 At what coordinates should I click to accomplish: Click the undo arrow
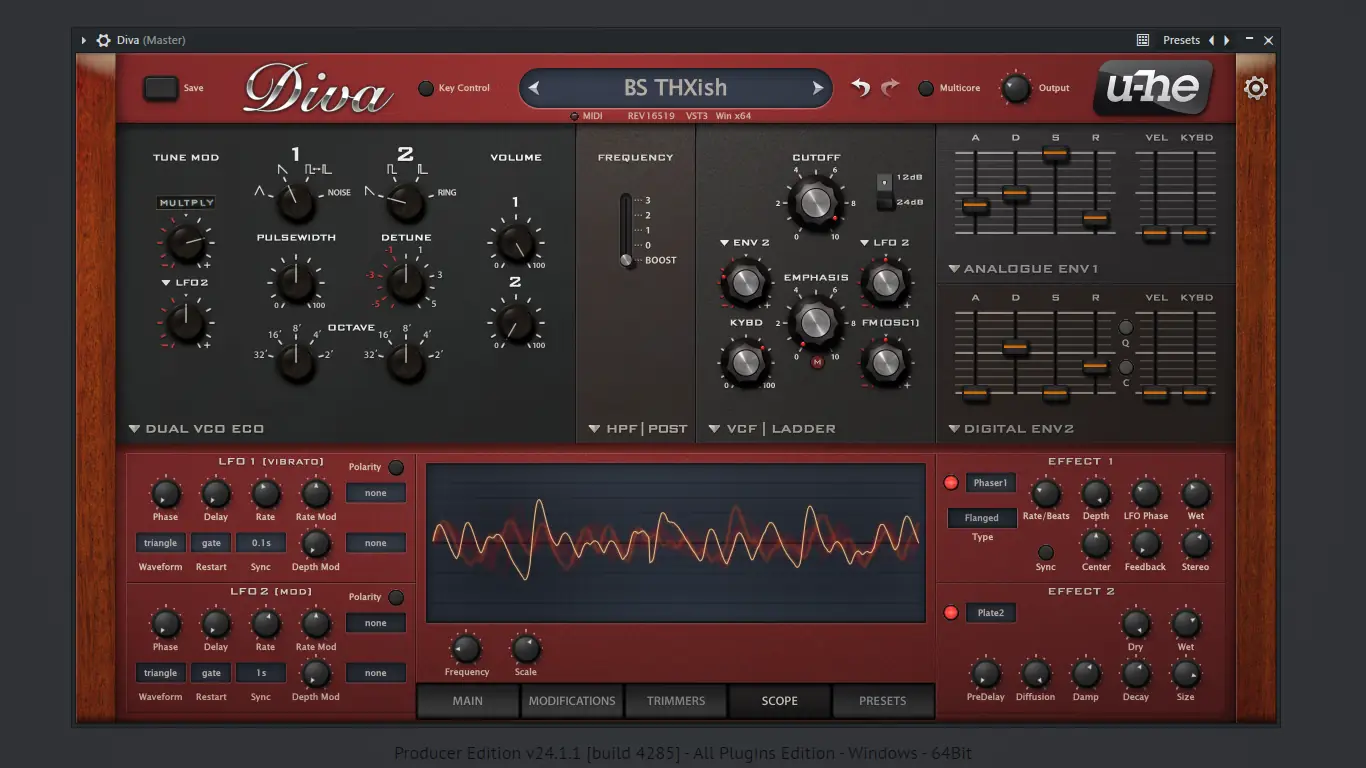click(x=860, y=88)
